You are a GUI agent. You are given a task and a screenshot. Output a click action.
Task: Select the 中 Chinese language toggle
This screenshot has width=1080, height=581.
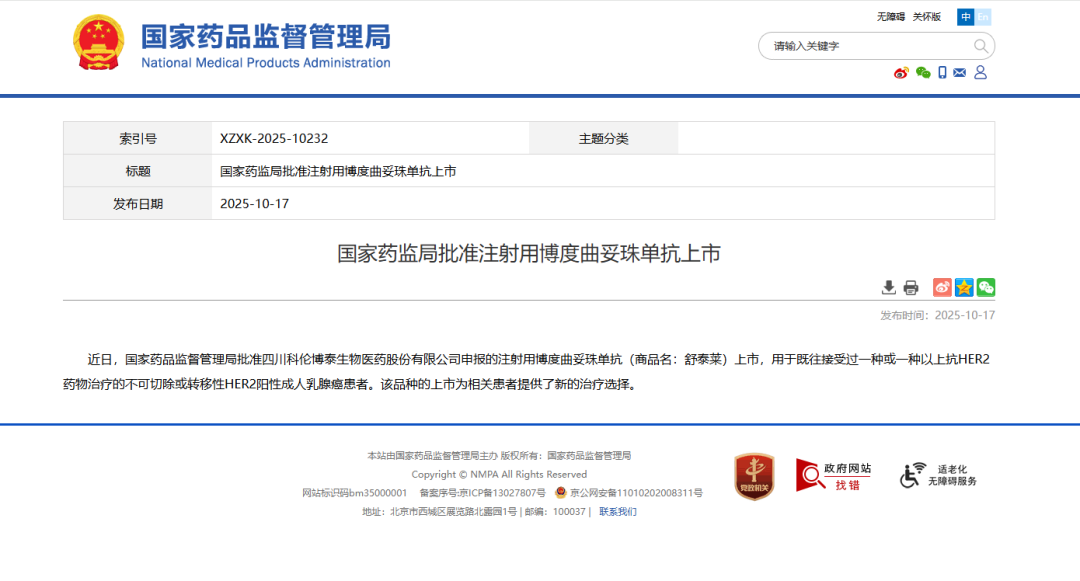point(965,16)
